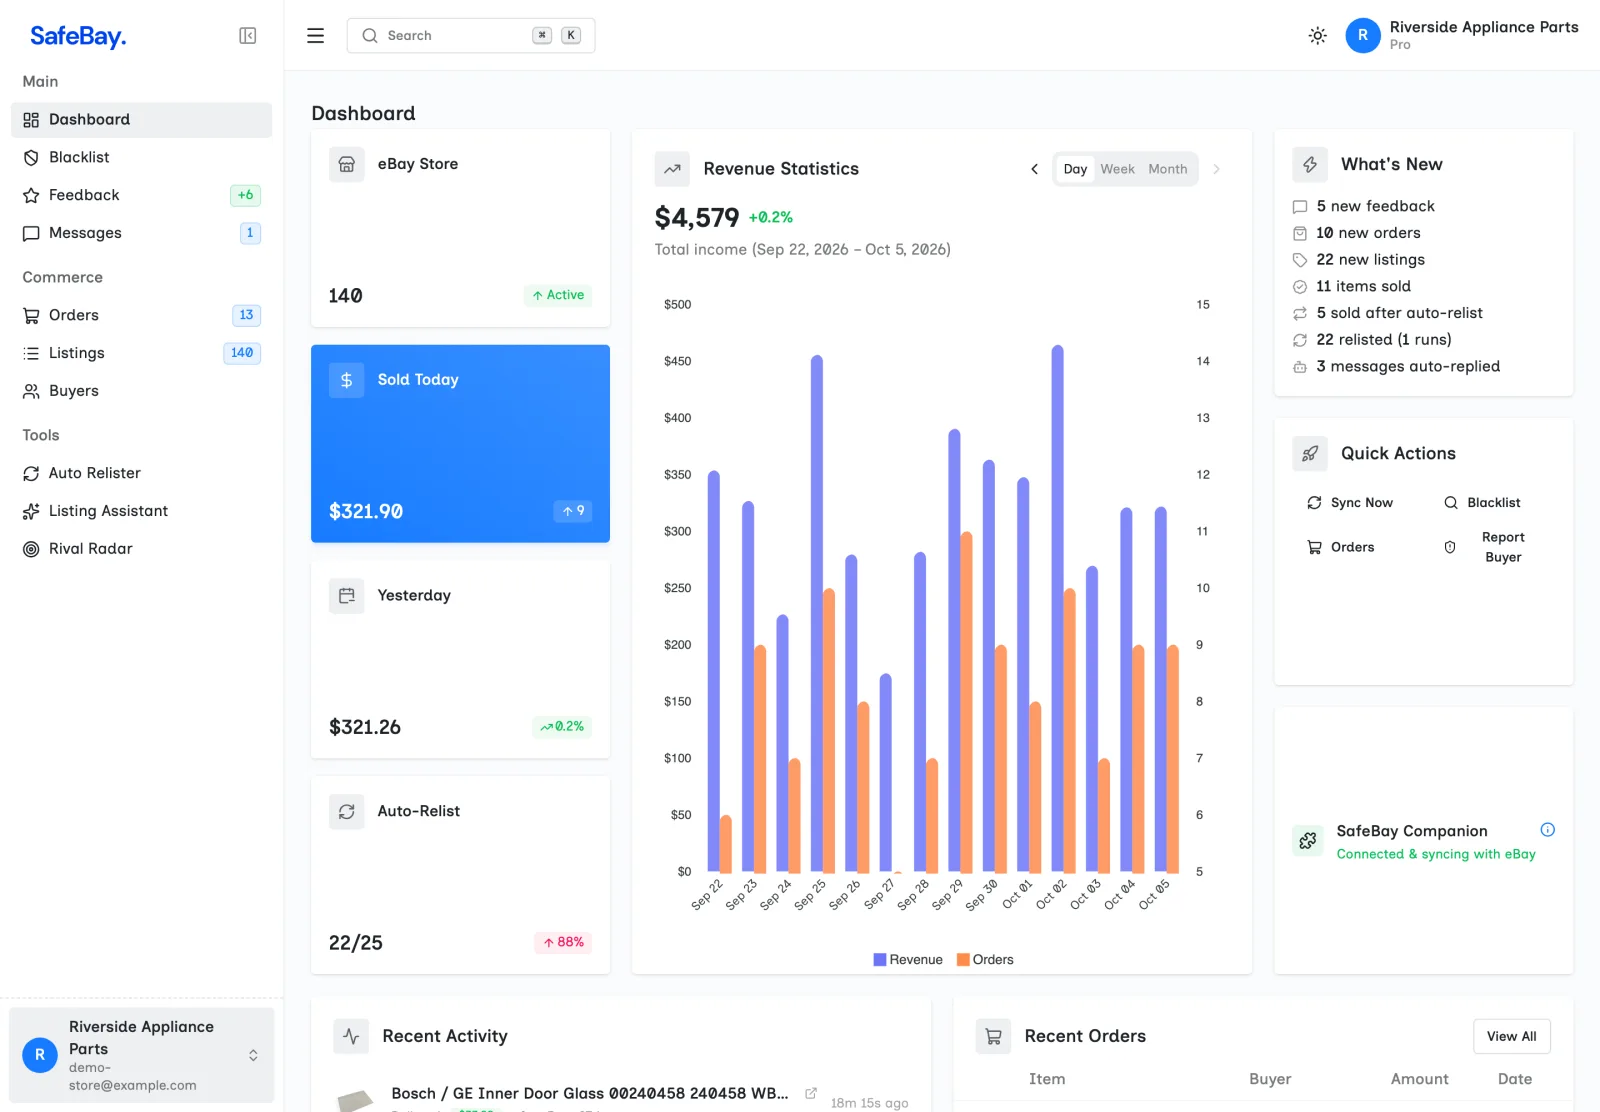This screenshot has width=1600, height=1112.
Task: Switch to the Week tab
Action: point(1118,169)
